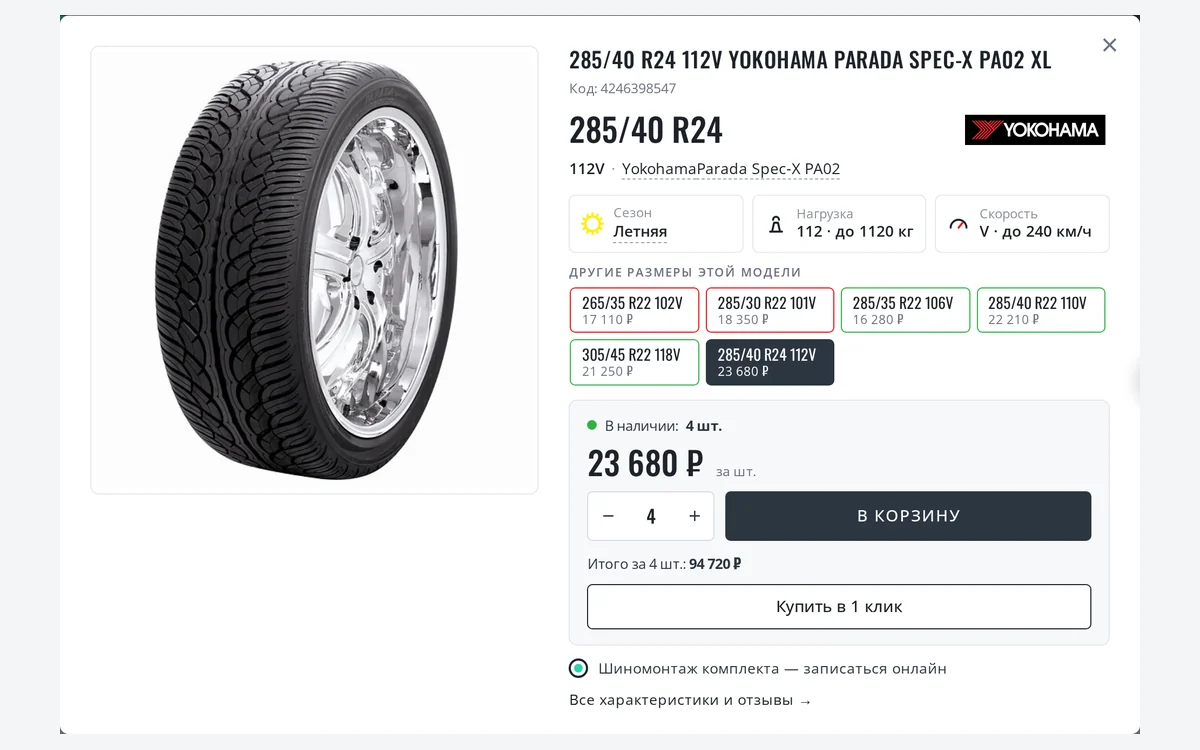Pick size 305/45 R22 118V
Viewport: 1200px width, 750px height.
coord(634,362)
